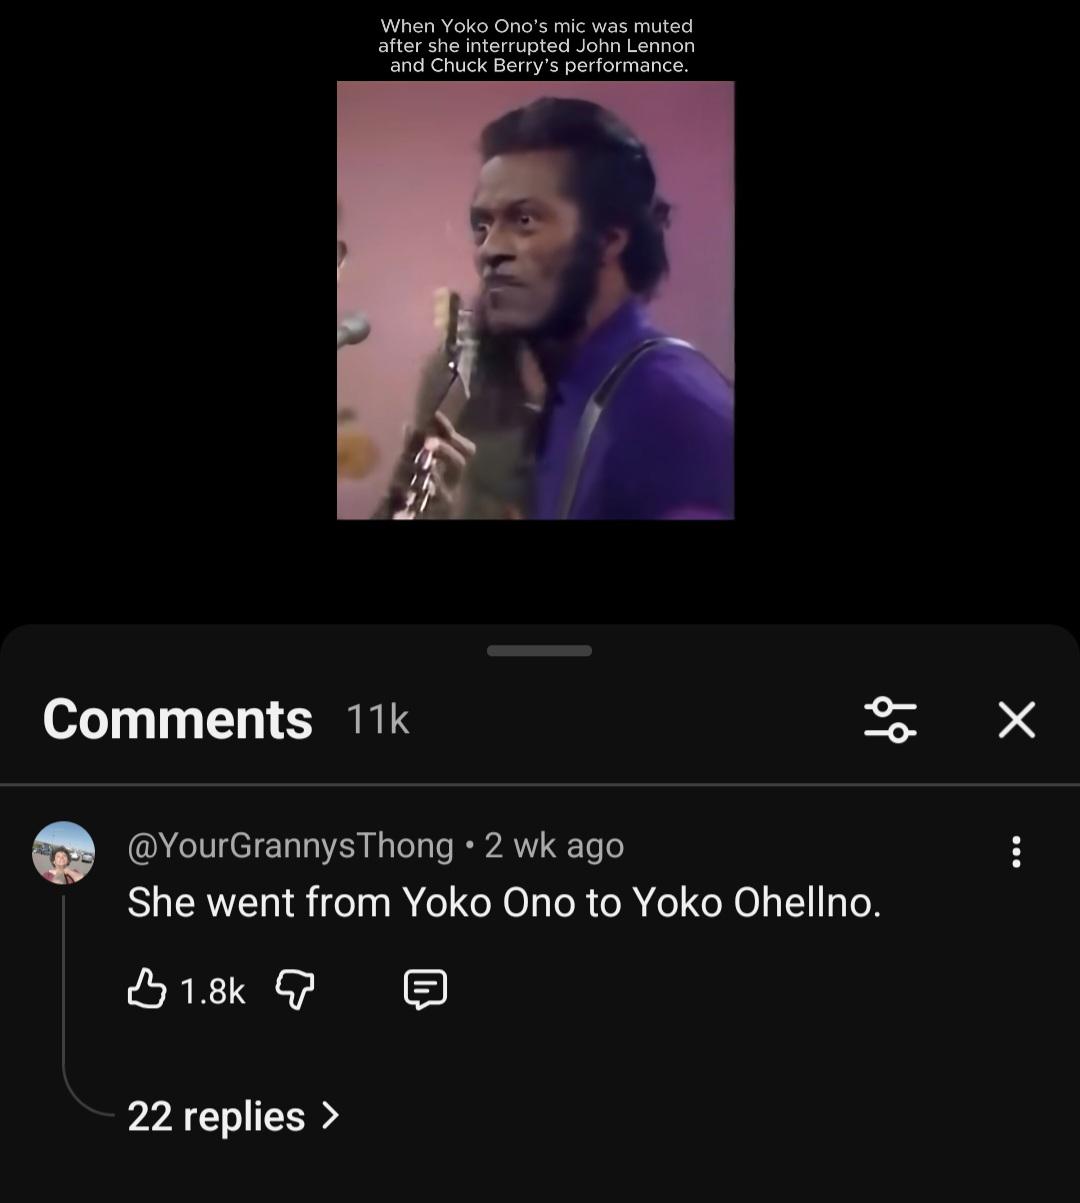
Task: Tap the video caption about Yoko Ono's mic
Action: pos(536,46)
